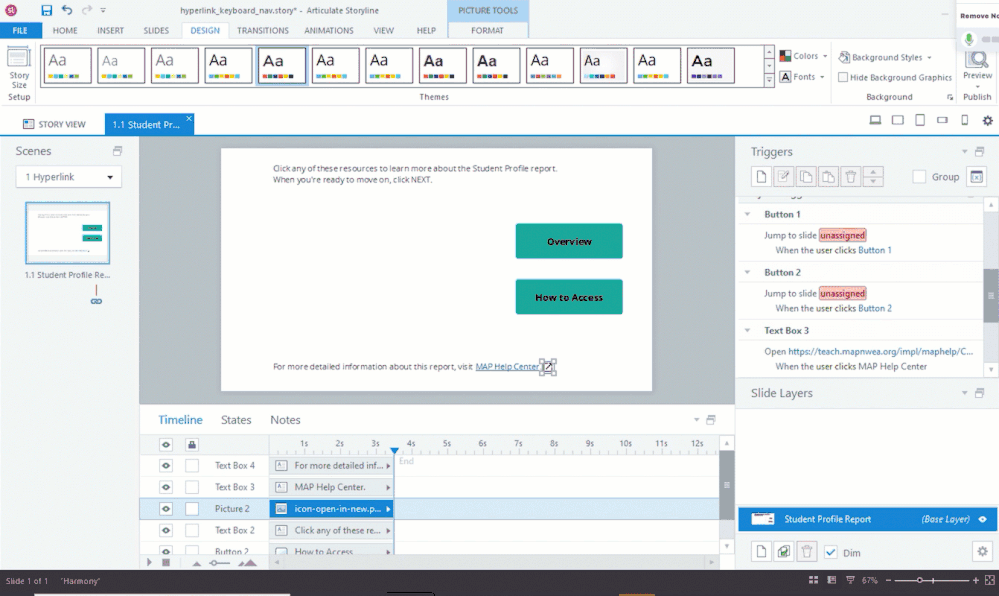999x596 pixels.
Task: Switch to the ANIMATIONS ribbon tab
Action: tap(329, 31)
